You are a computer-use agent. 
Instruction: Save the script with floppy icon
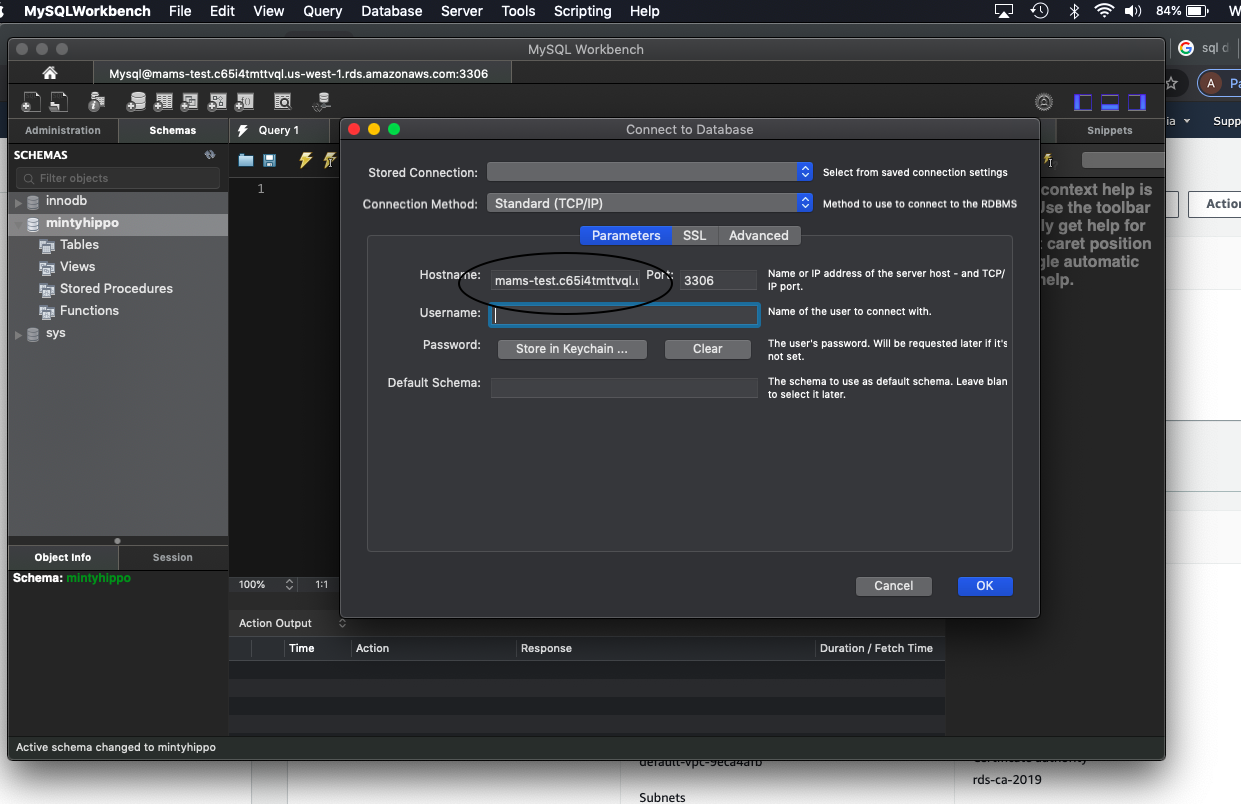[x=270, y=160]
